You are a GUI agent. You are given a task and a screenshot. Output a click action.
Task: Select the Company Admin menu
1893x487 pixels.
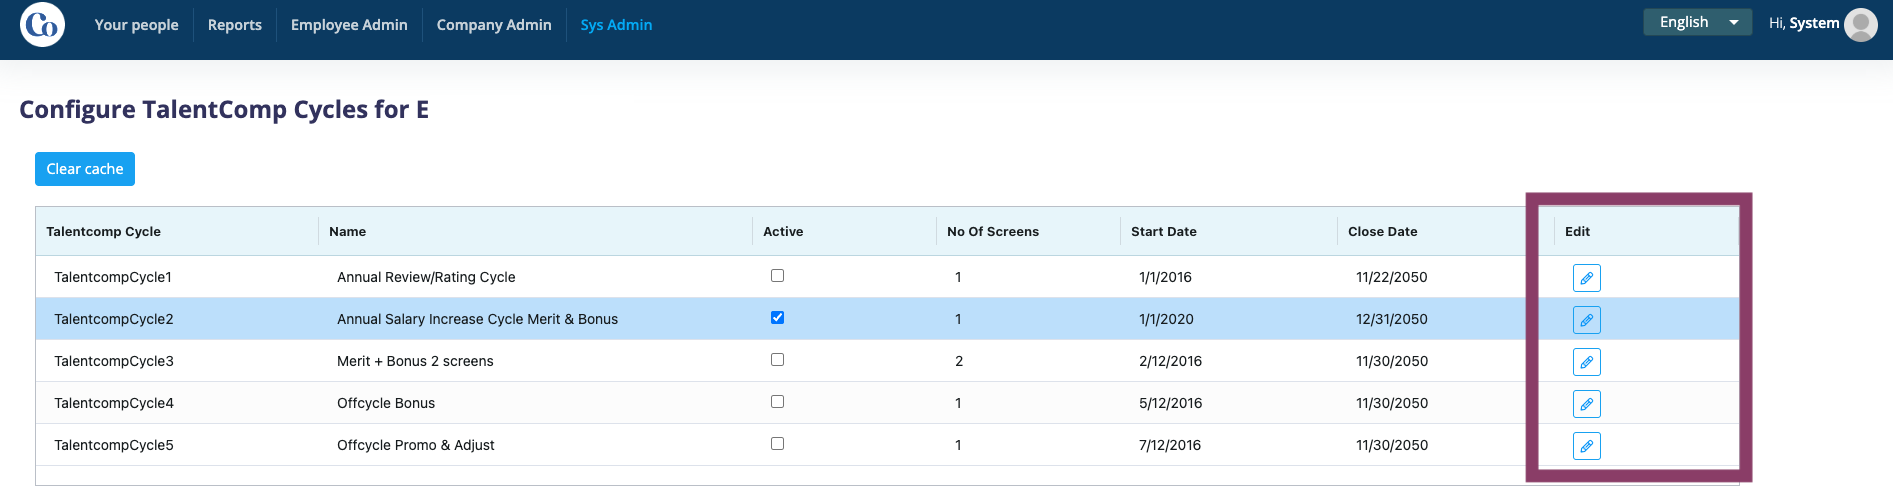coord(494,25)
